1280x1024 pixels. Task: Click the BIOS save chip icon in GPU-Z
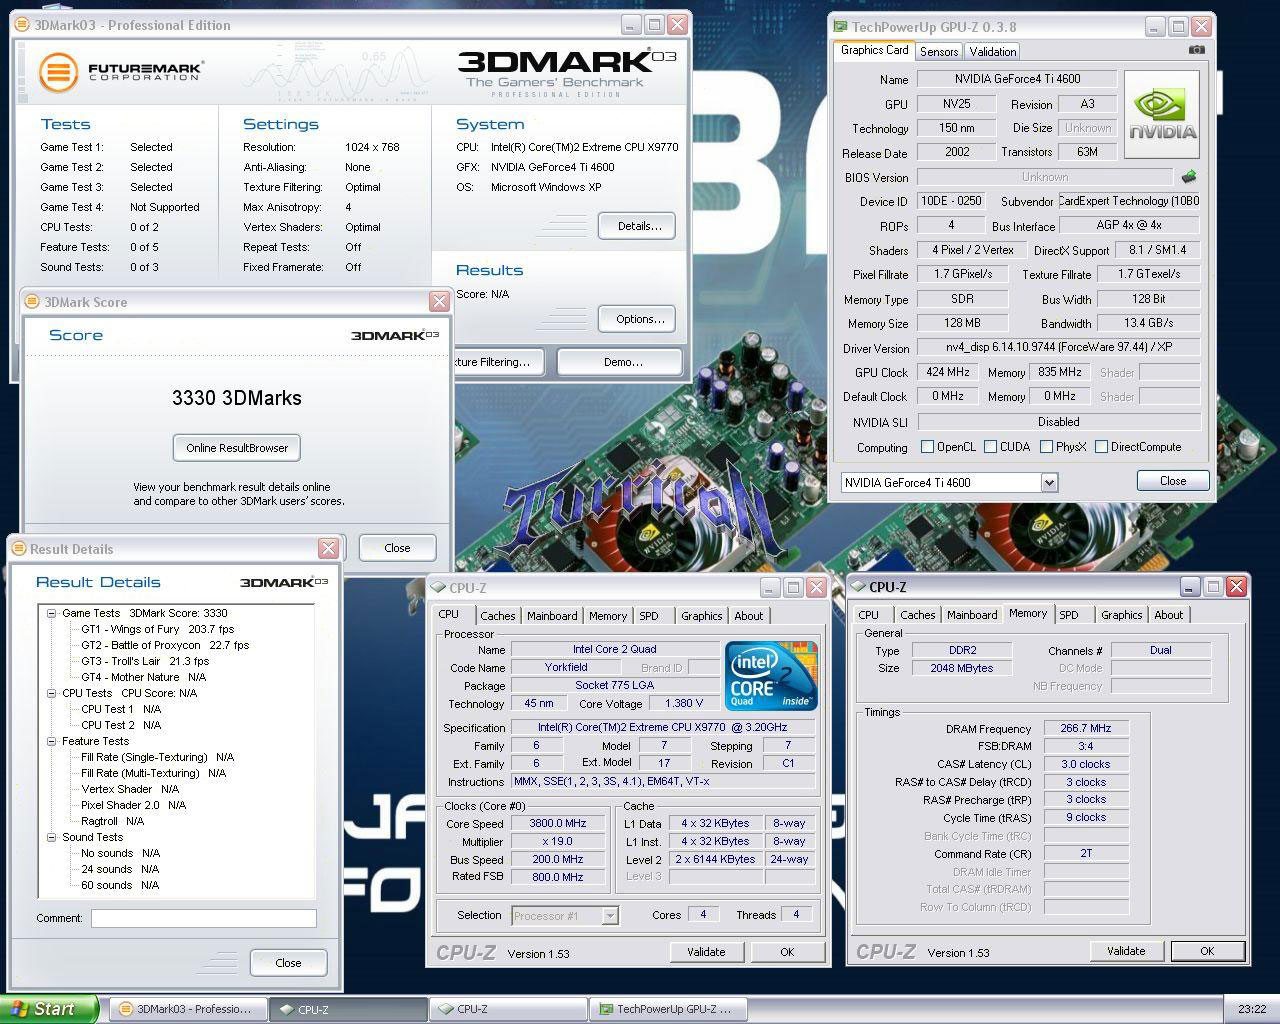[1189, 177]
